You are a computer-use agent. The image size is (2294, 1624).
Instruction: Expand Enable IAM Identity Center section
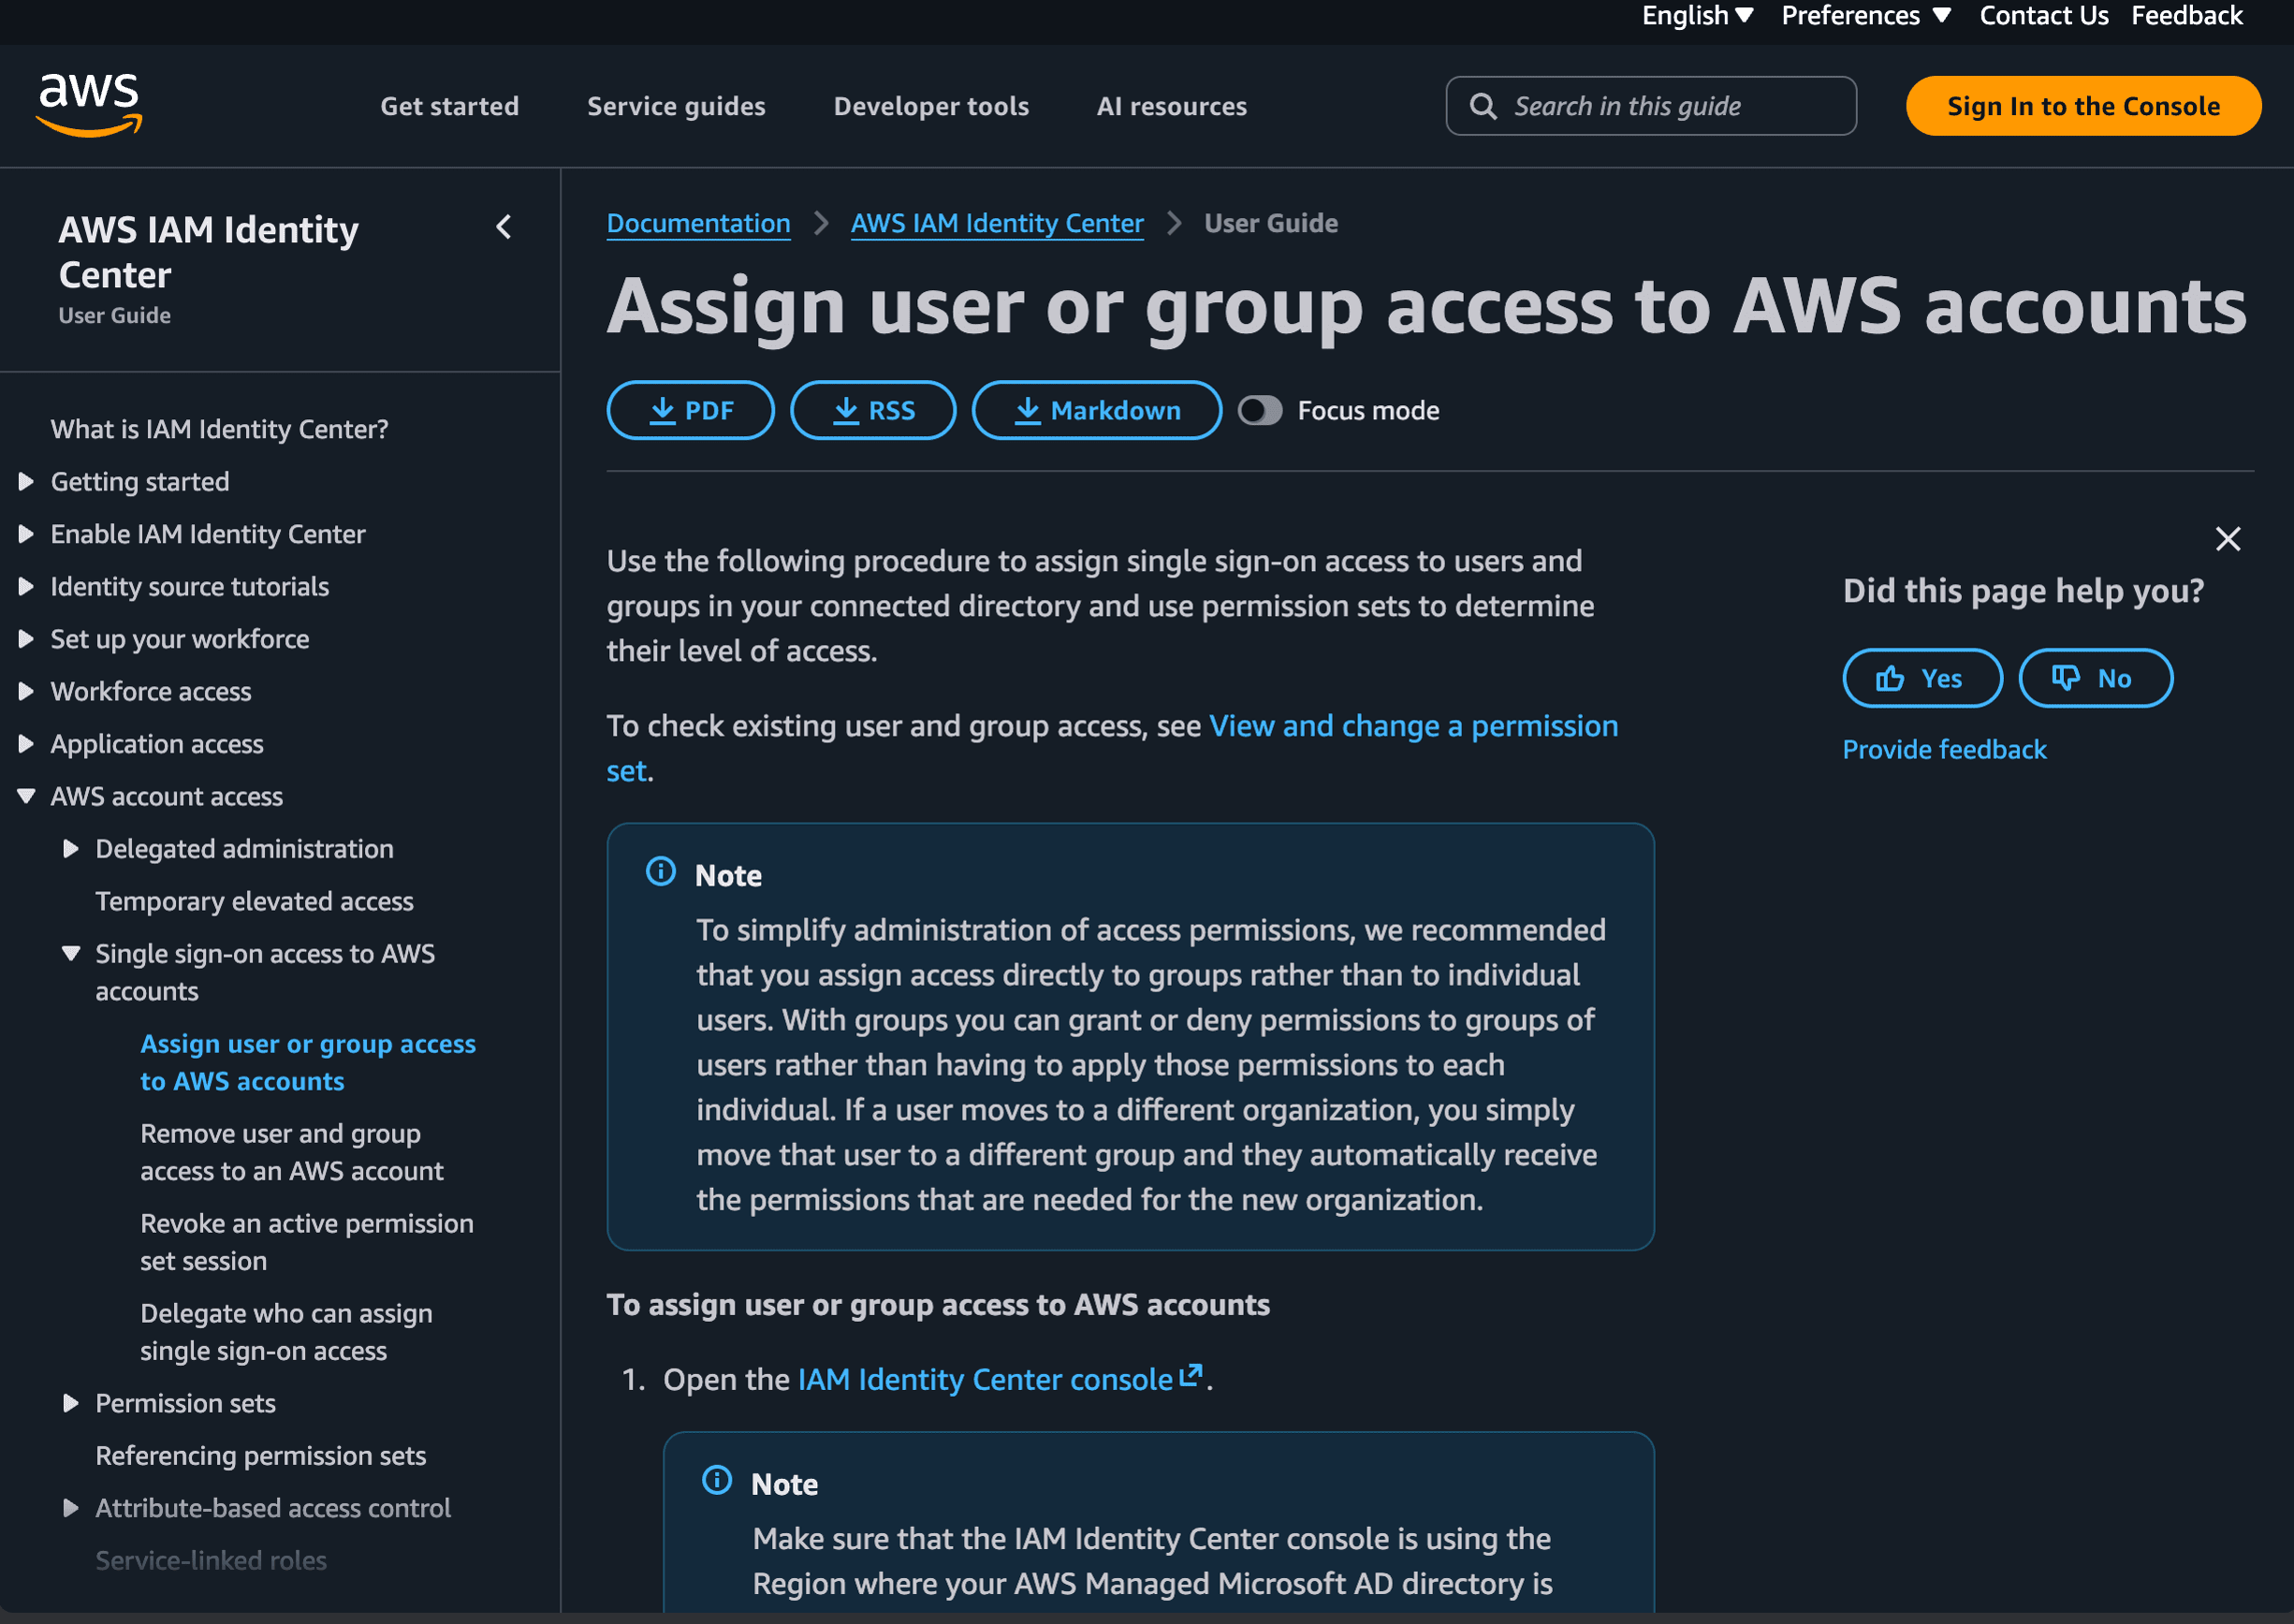coord(26,534)
